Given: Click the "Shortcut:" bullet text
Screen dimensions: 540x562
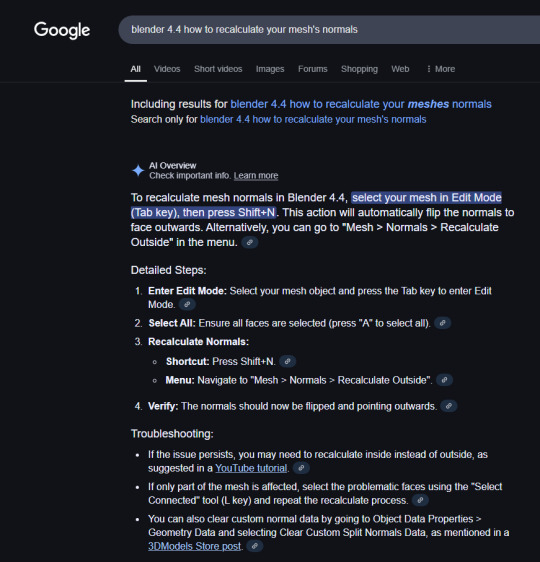Looking at the screenshot, I should (187, 361).
